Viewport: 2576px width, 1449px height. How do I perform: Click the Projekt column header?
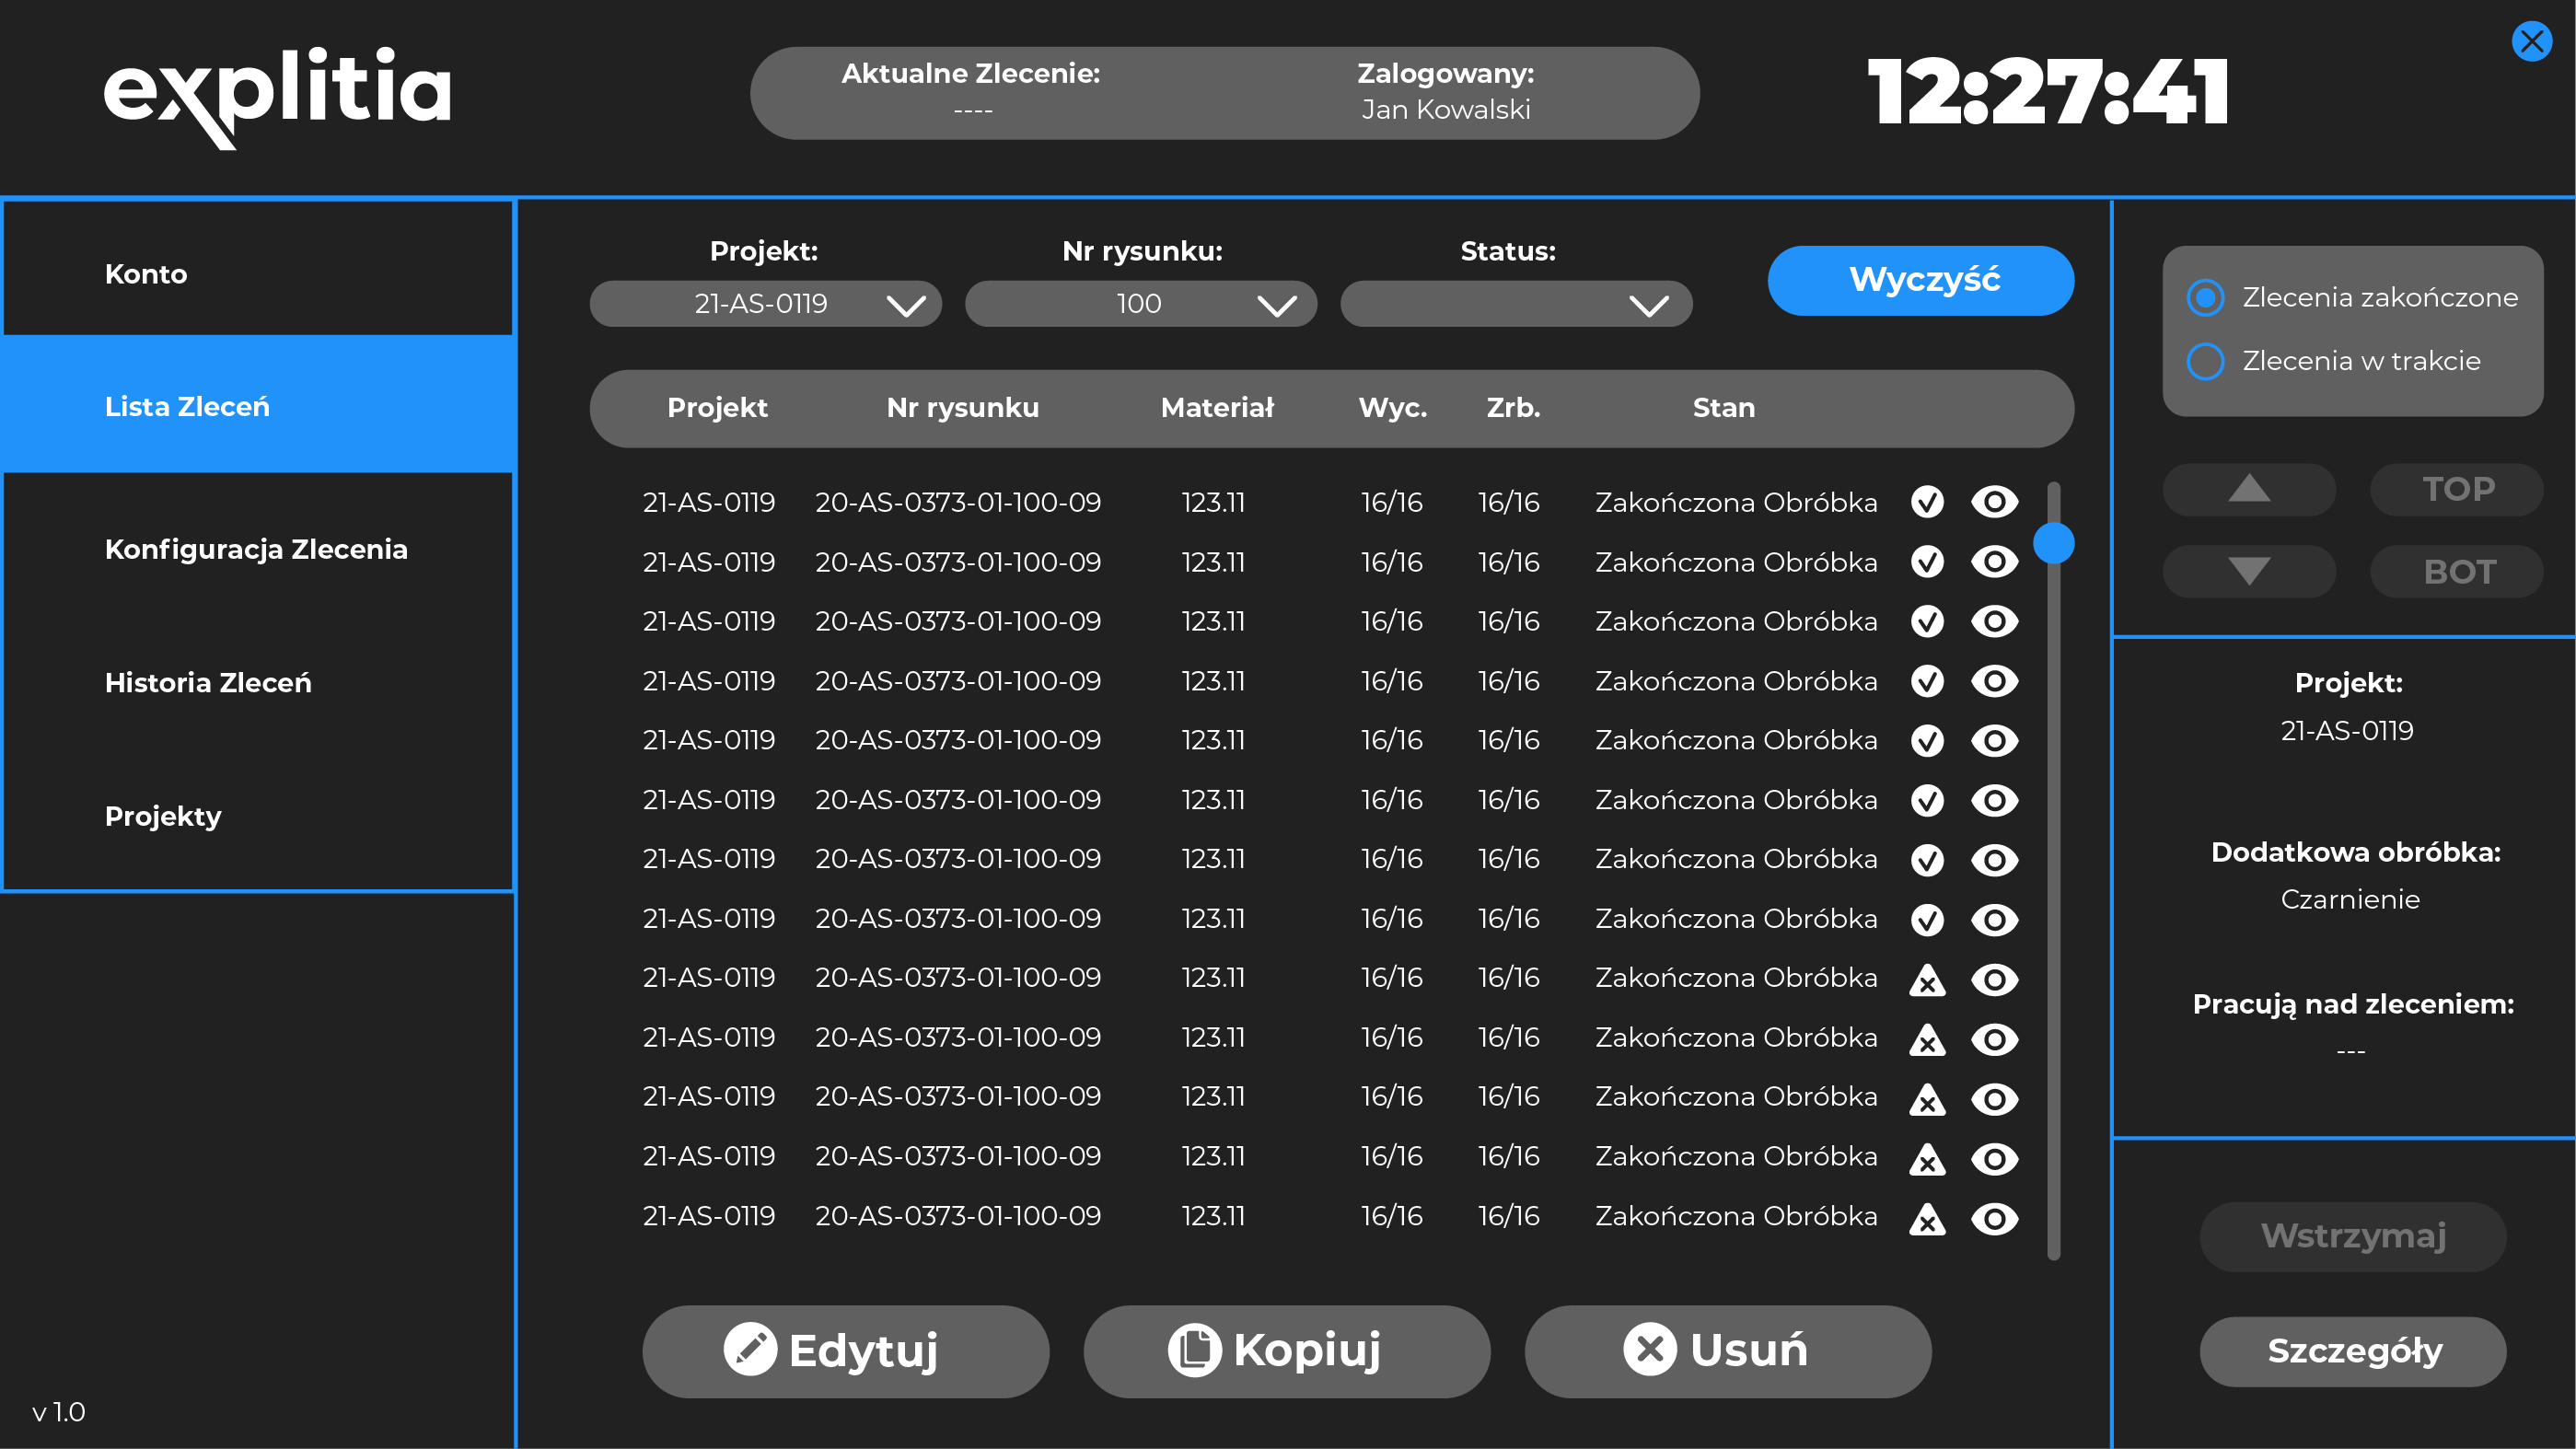(x=717, y=408)
